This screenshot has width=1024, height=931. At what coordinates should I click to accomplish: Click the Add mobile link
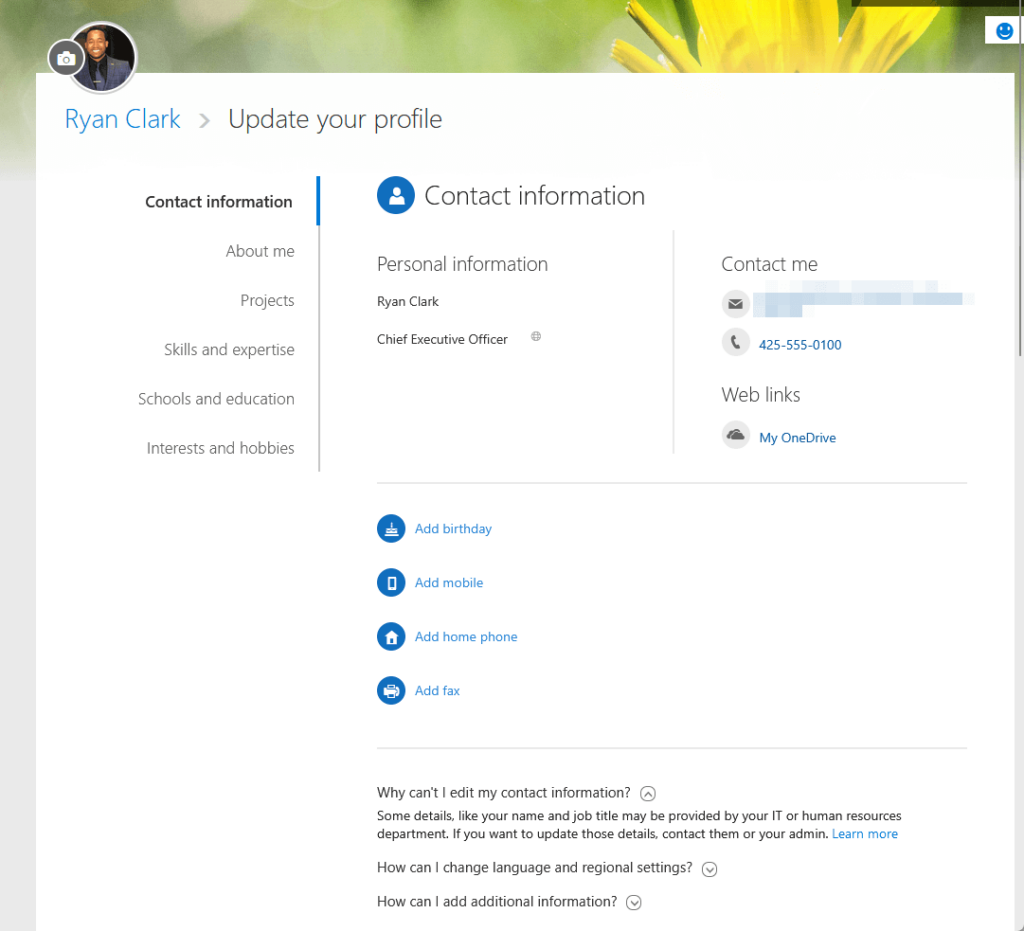[449, 582]
